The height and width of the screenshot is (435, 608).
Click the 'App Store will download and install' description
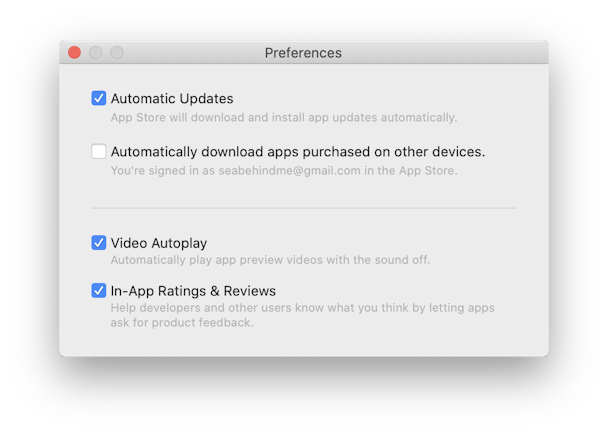[284, 117]
